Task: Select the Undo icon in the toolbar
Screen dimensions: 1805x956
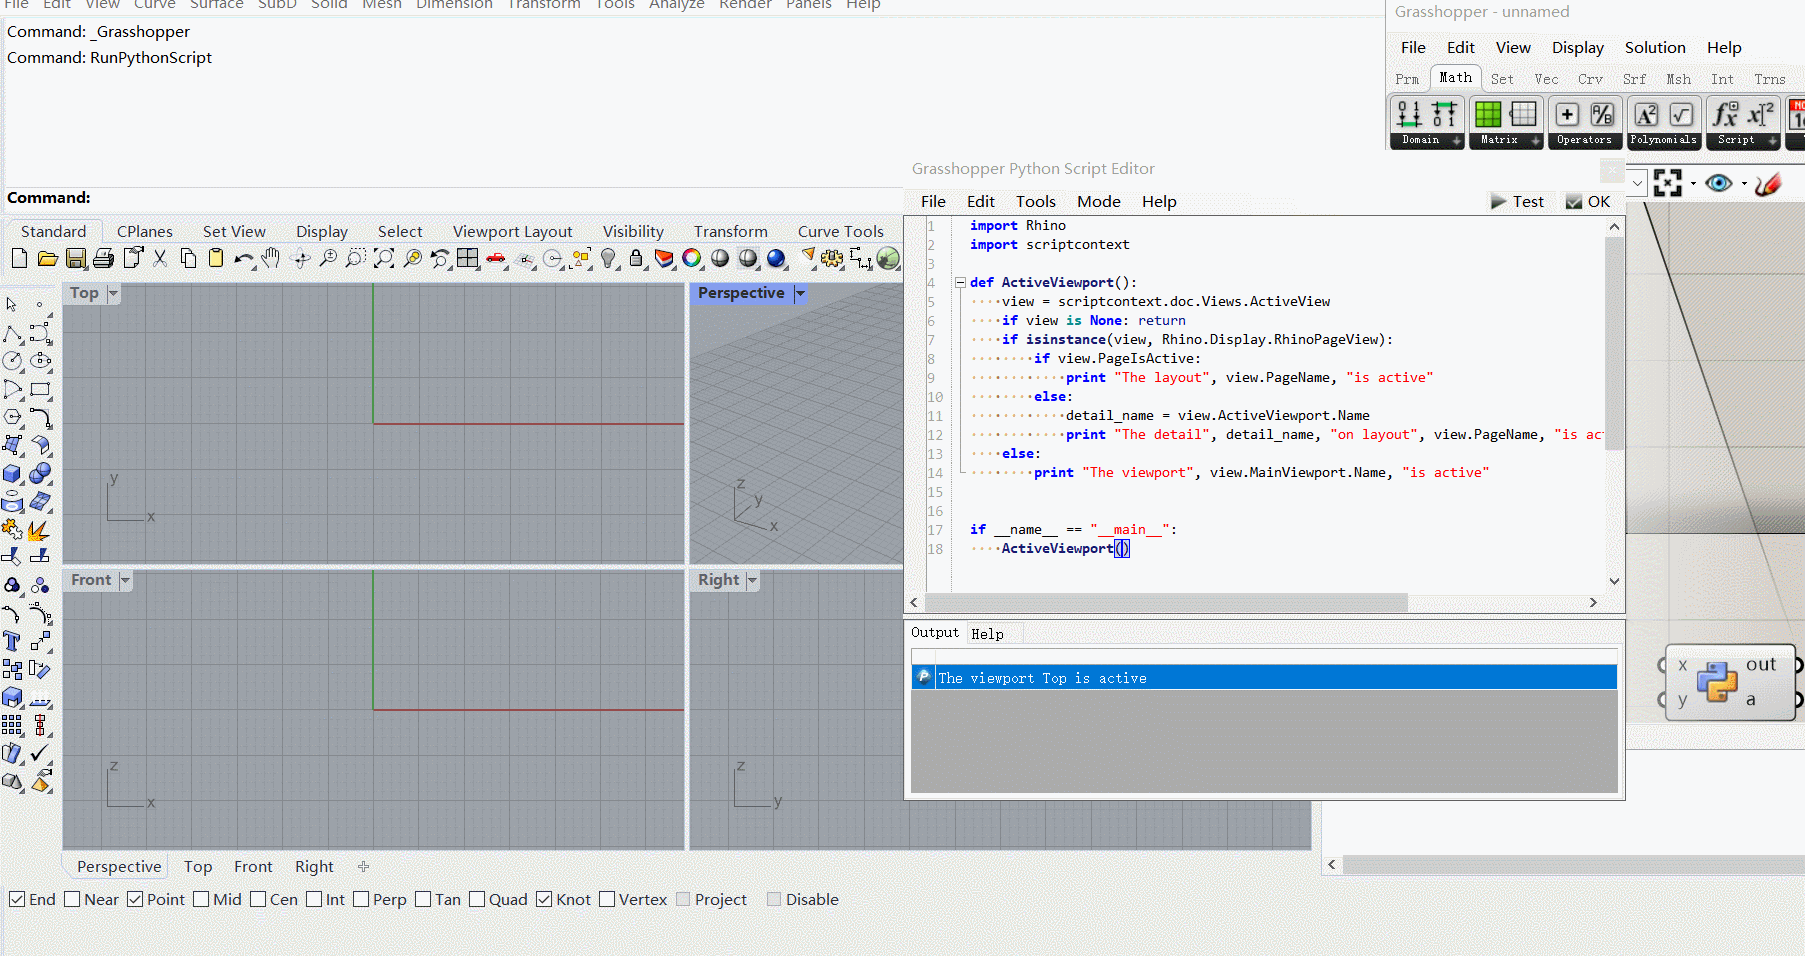Action: click(x=243, y=258)
